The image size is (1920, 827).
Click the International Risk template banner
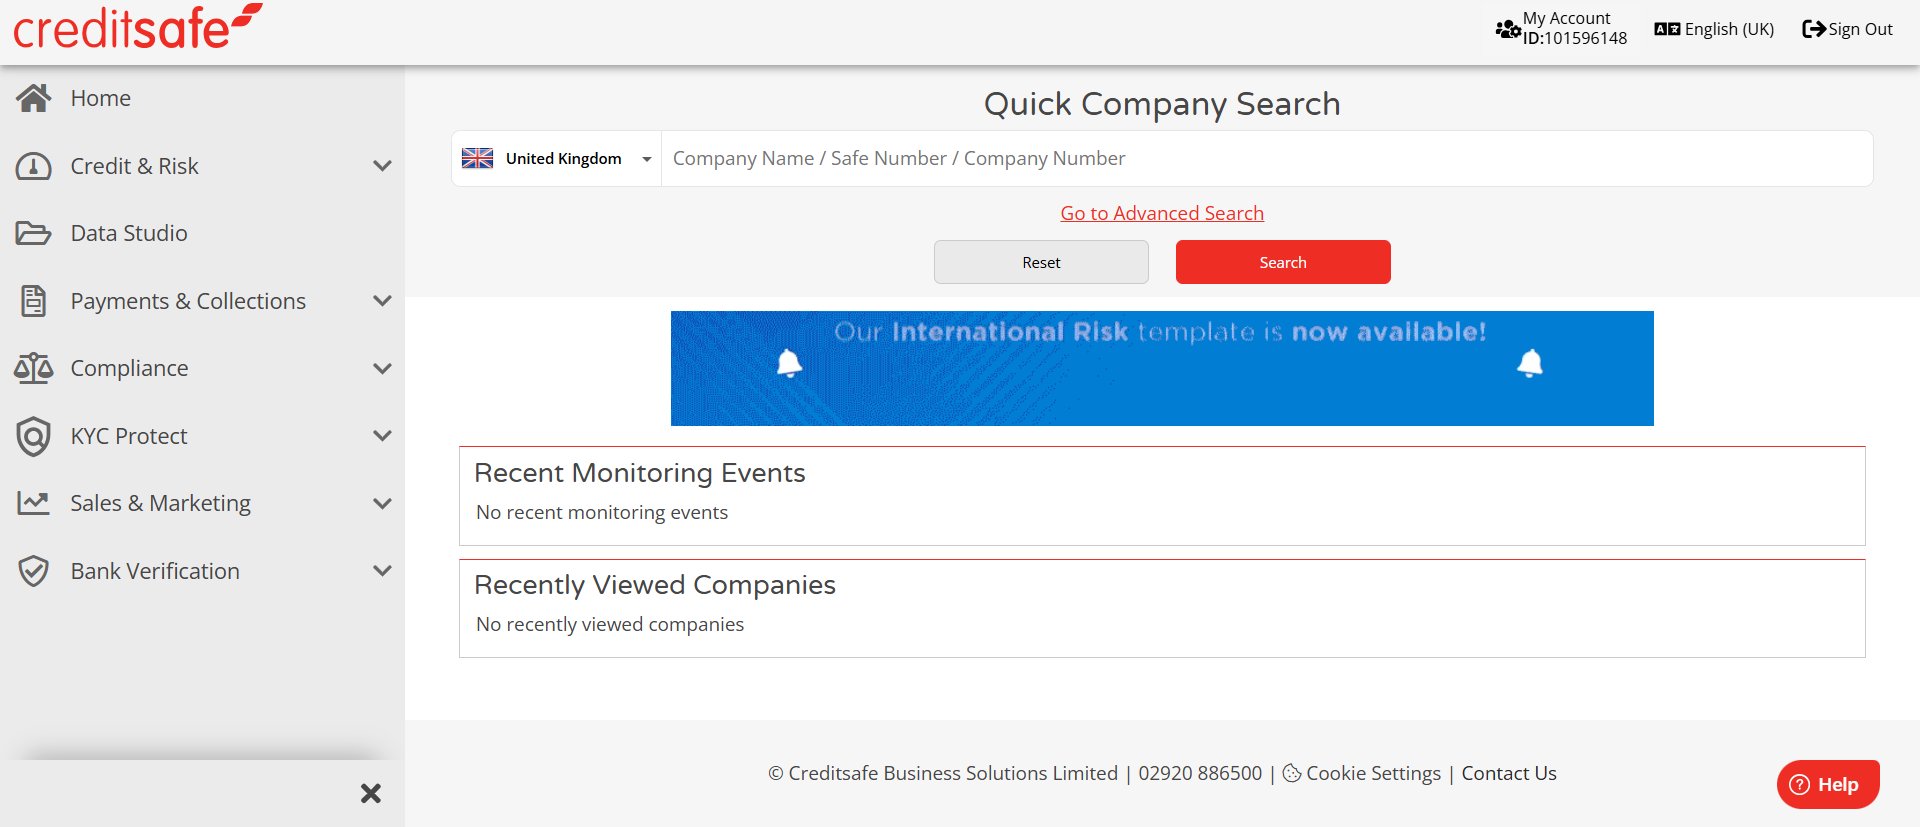(x=1162, y=368)
